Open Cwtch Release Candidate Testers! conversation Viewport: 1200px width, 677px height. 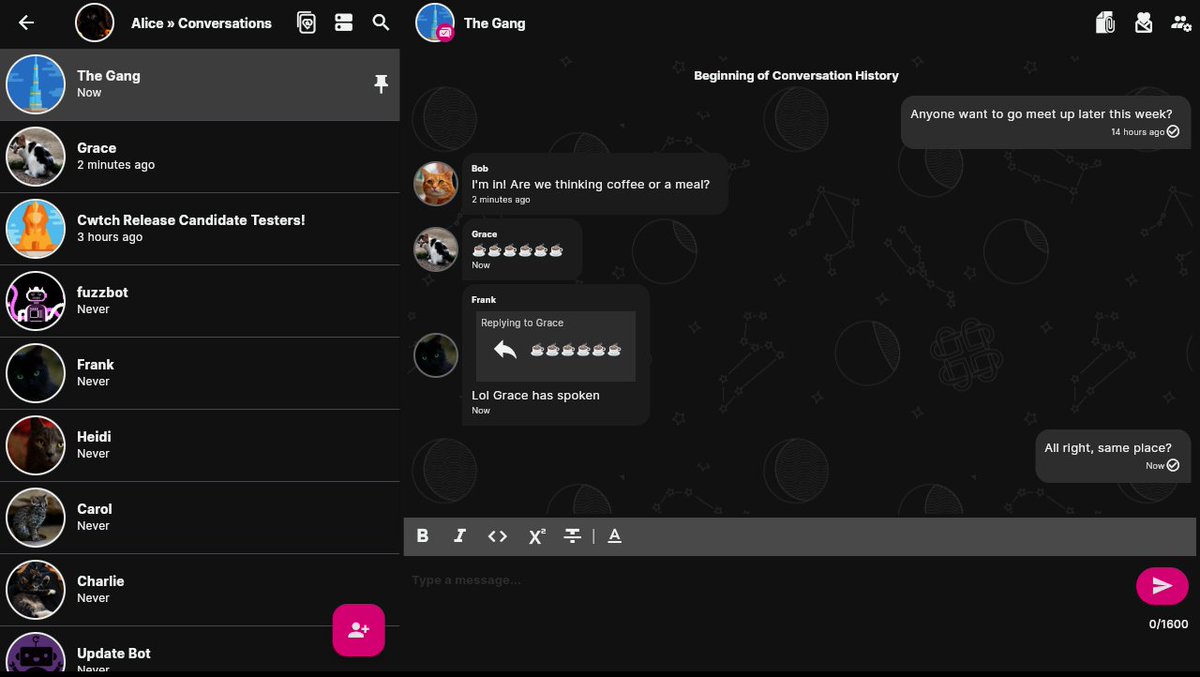(200, 229)
